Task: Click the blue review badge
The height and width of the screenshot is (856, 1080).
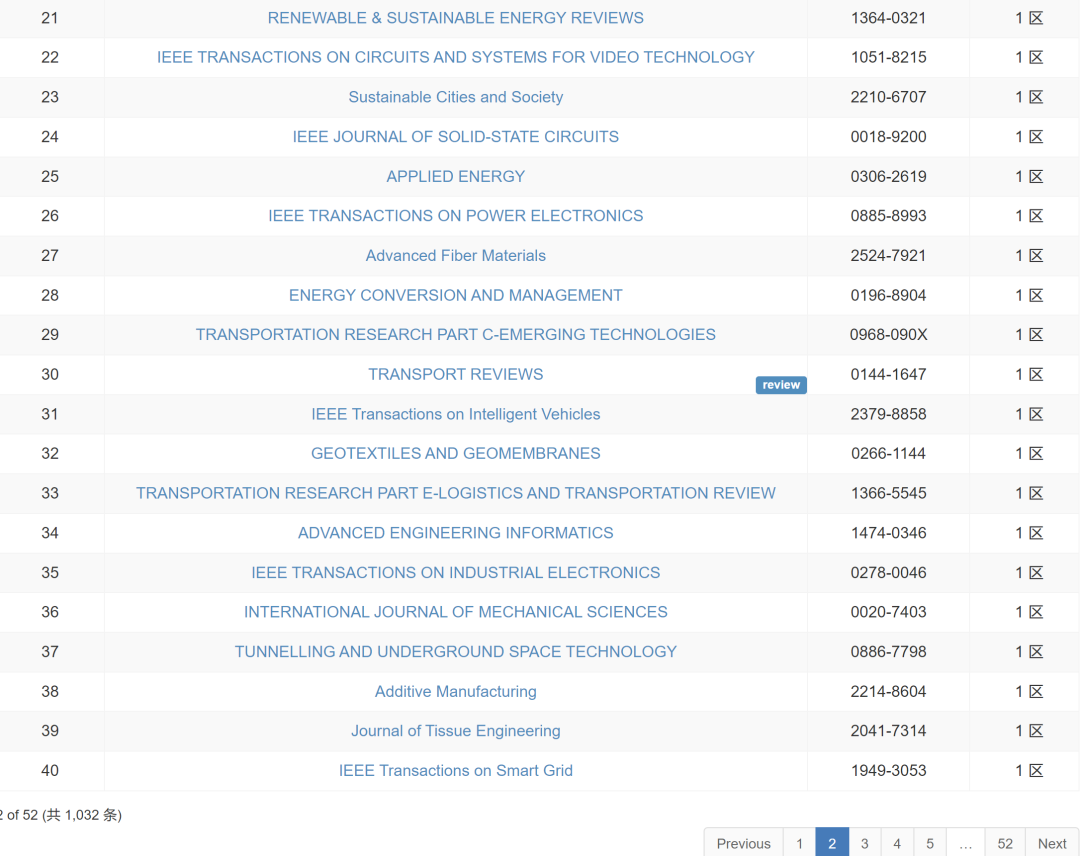Action: pos(781,385)
